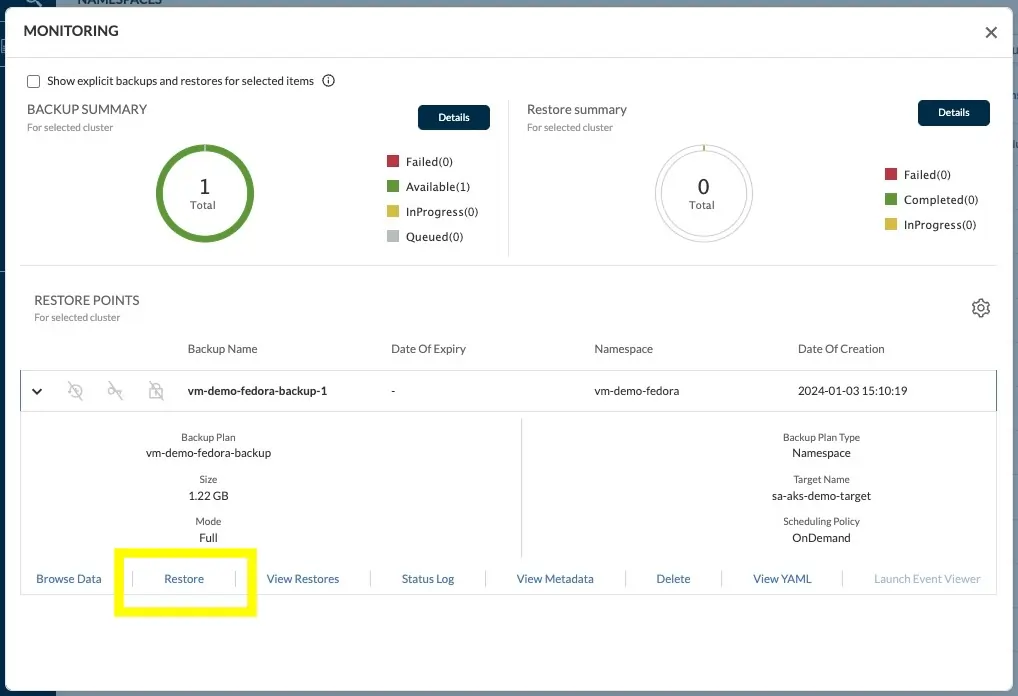The height and width of the screenshot is (696, 1018).
Task: Click the Mode value Full
Action: click(x=208, y=538)
